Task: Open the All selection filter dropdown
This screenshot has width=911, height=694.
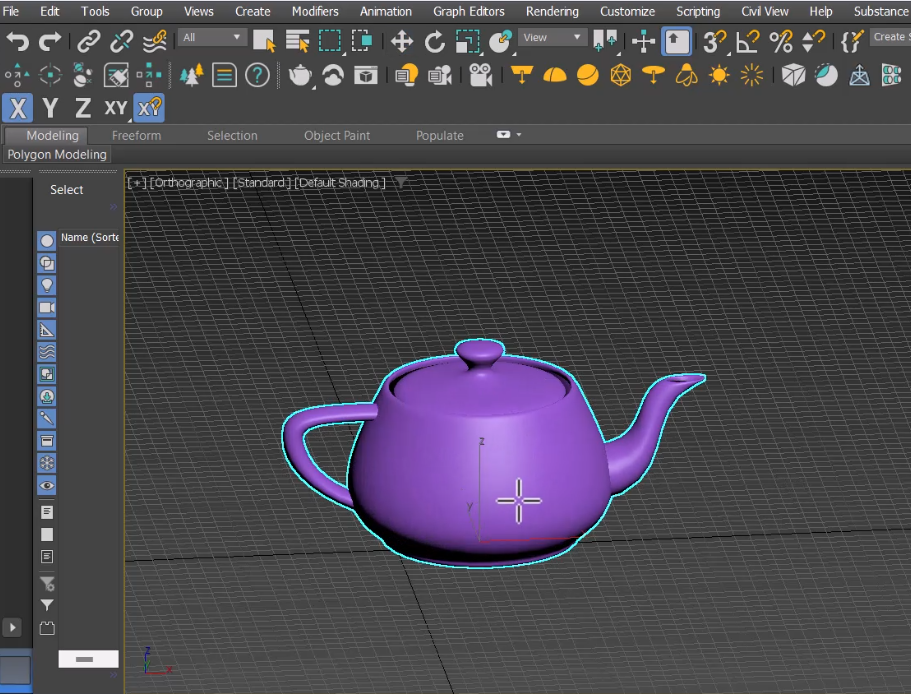Action: pyautogui.click(x=212, y=38)
